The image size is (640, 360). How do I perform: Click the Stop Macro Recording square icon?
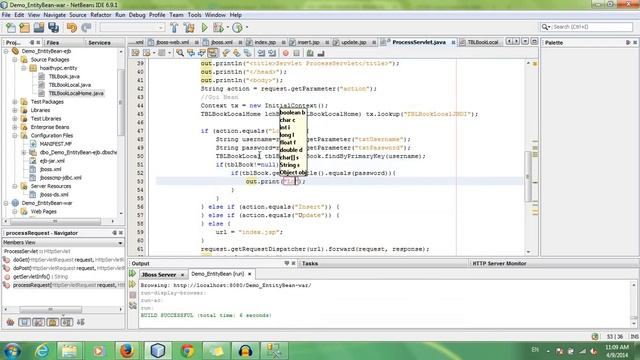tap(297, 53)
